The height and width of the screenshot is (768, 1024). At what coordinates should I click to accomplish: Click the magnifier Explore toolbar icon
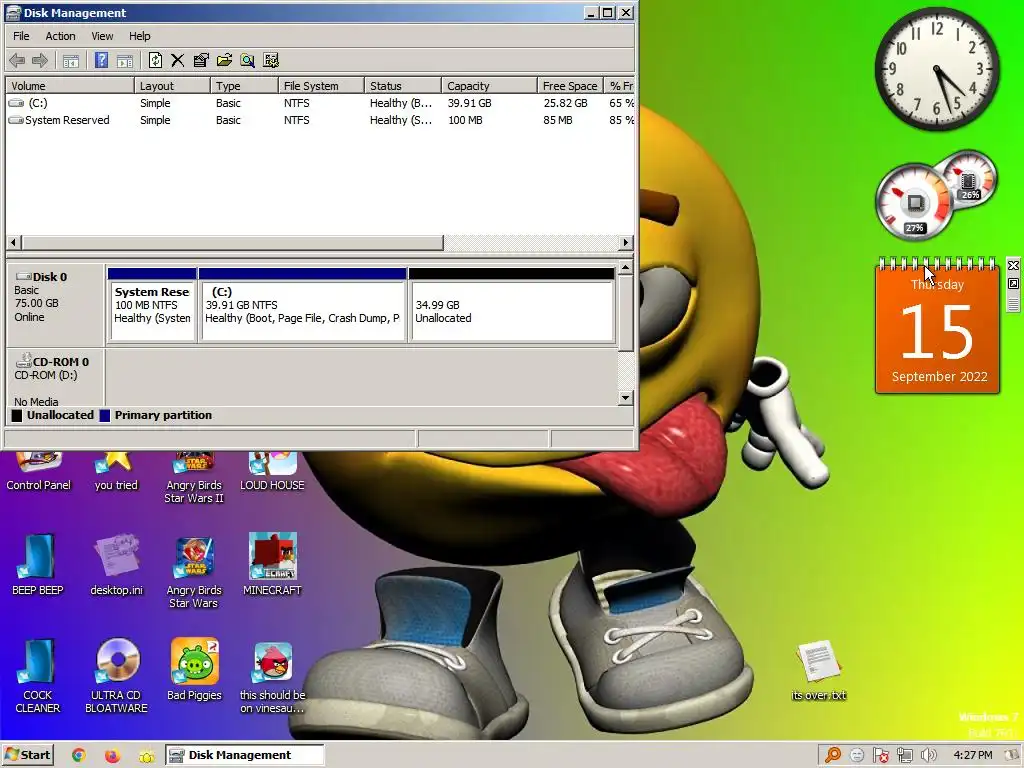click(248, 61)
